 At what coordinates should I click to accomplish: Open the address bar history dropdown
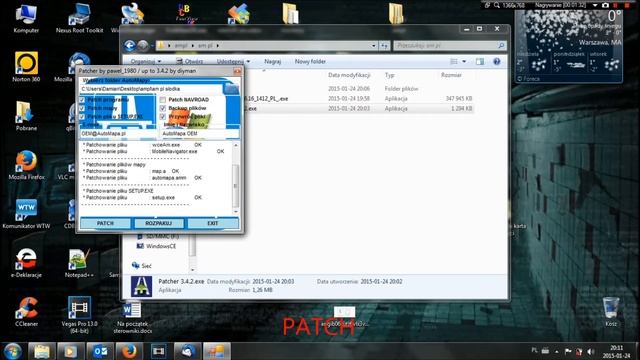coord(373,46)
